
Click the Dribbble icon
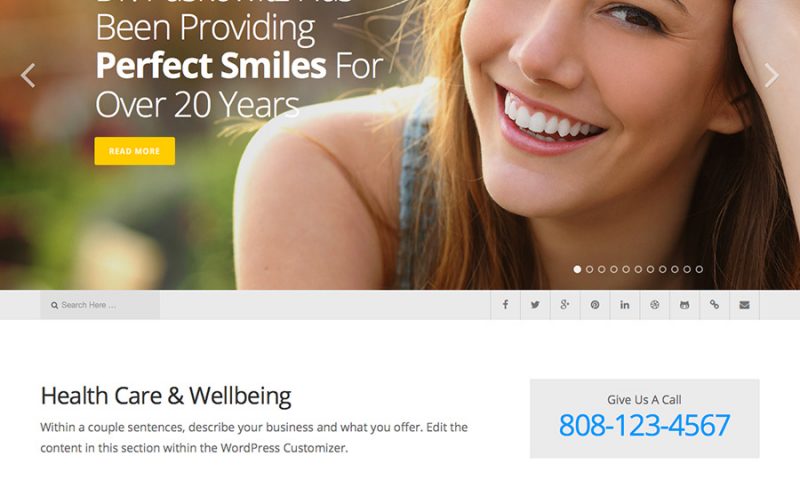point(655,305)
